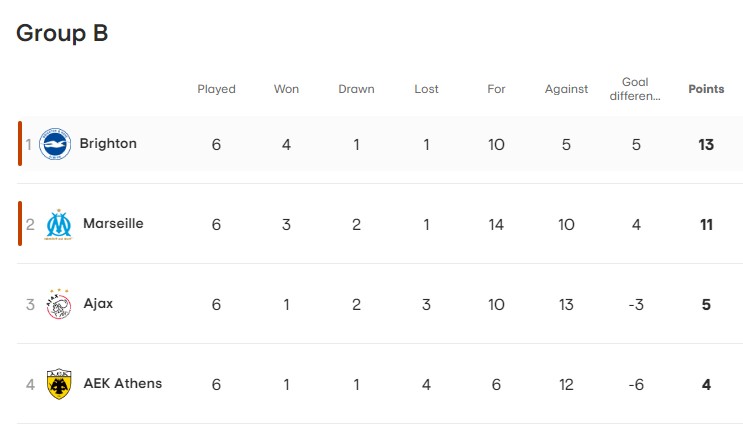743x433 pixels.
Task: Click the For goals column header
Action: tap(496, 89)
